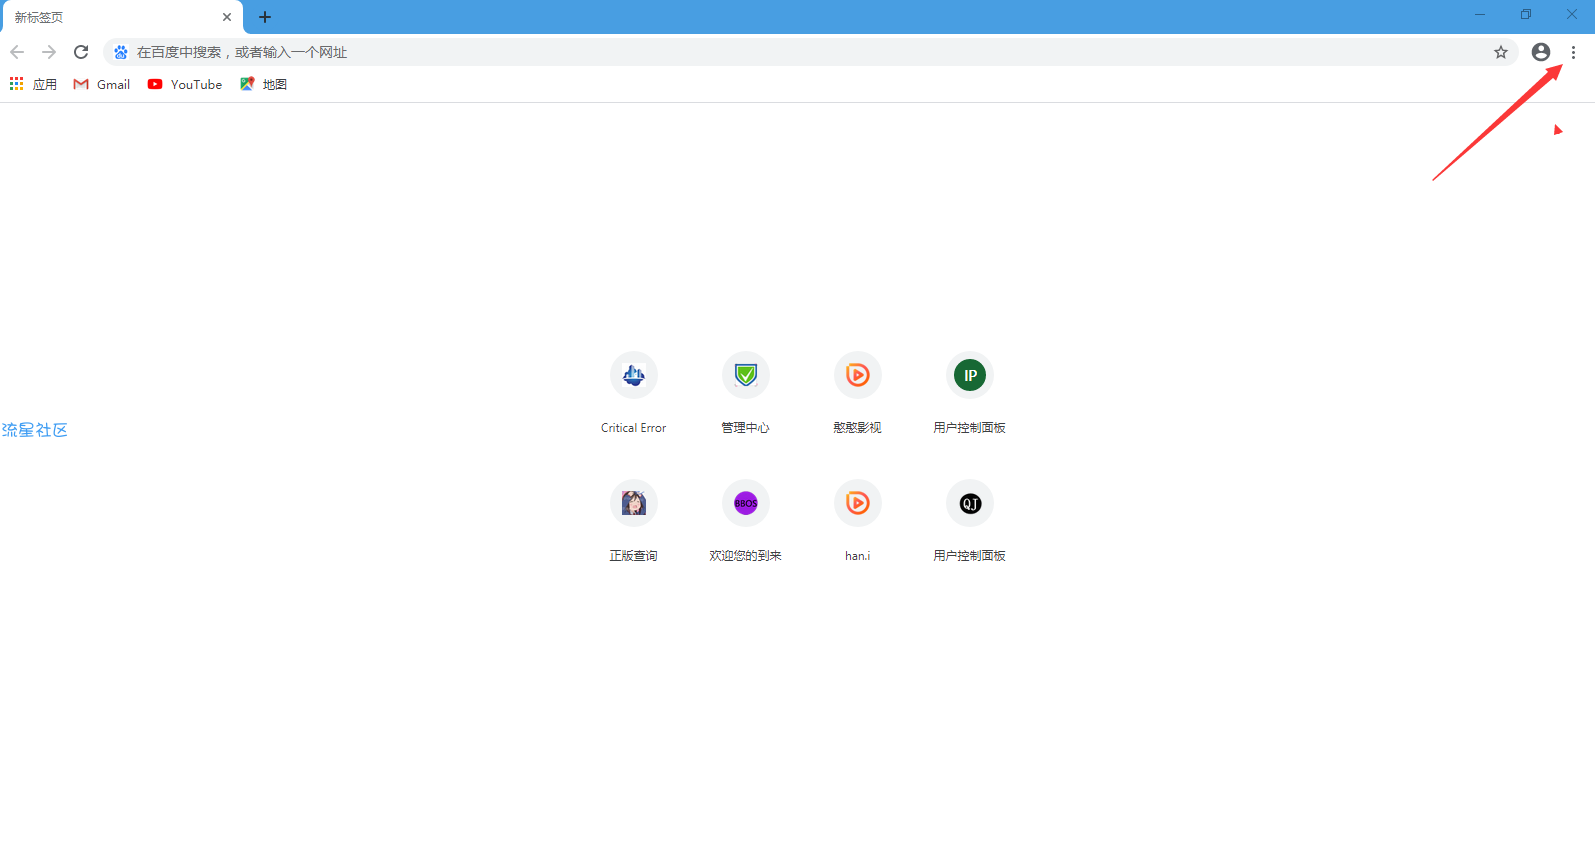Open the Chrome three-dot menu

[x=1573, y=52]
